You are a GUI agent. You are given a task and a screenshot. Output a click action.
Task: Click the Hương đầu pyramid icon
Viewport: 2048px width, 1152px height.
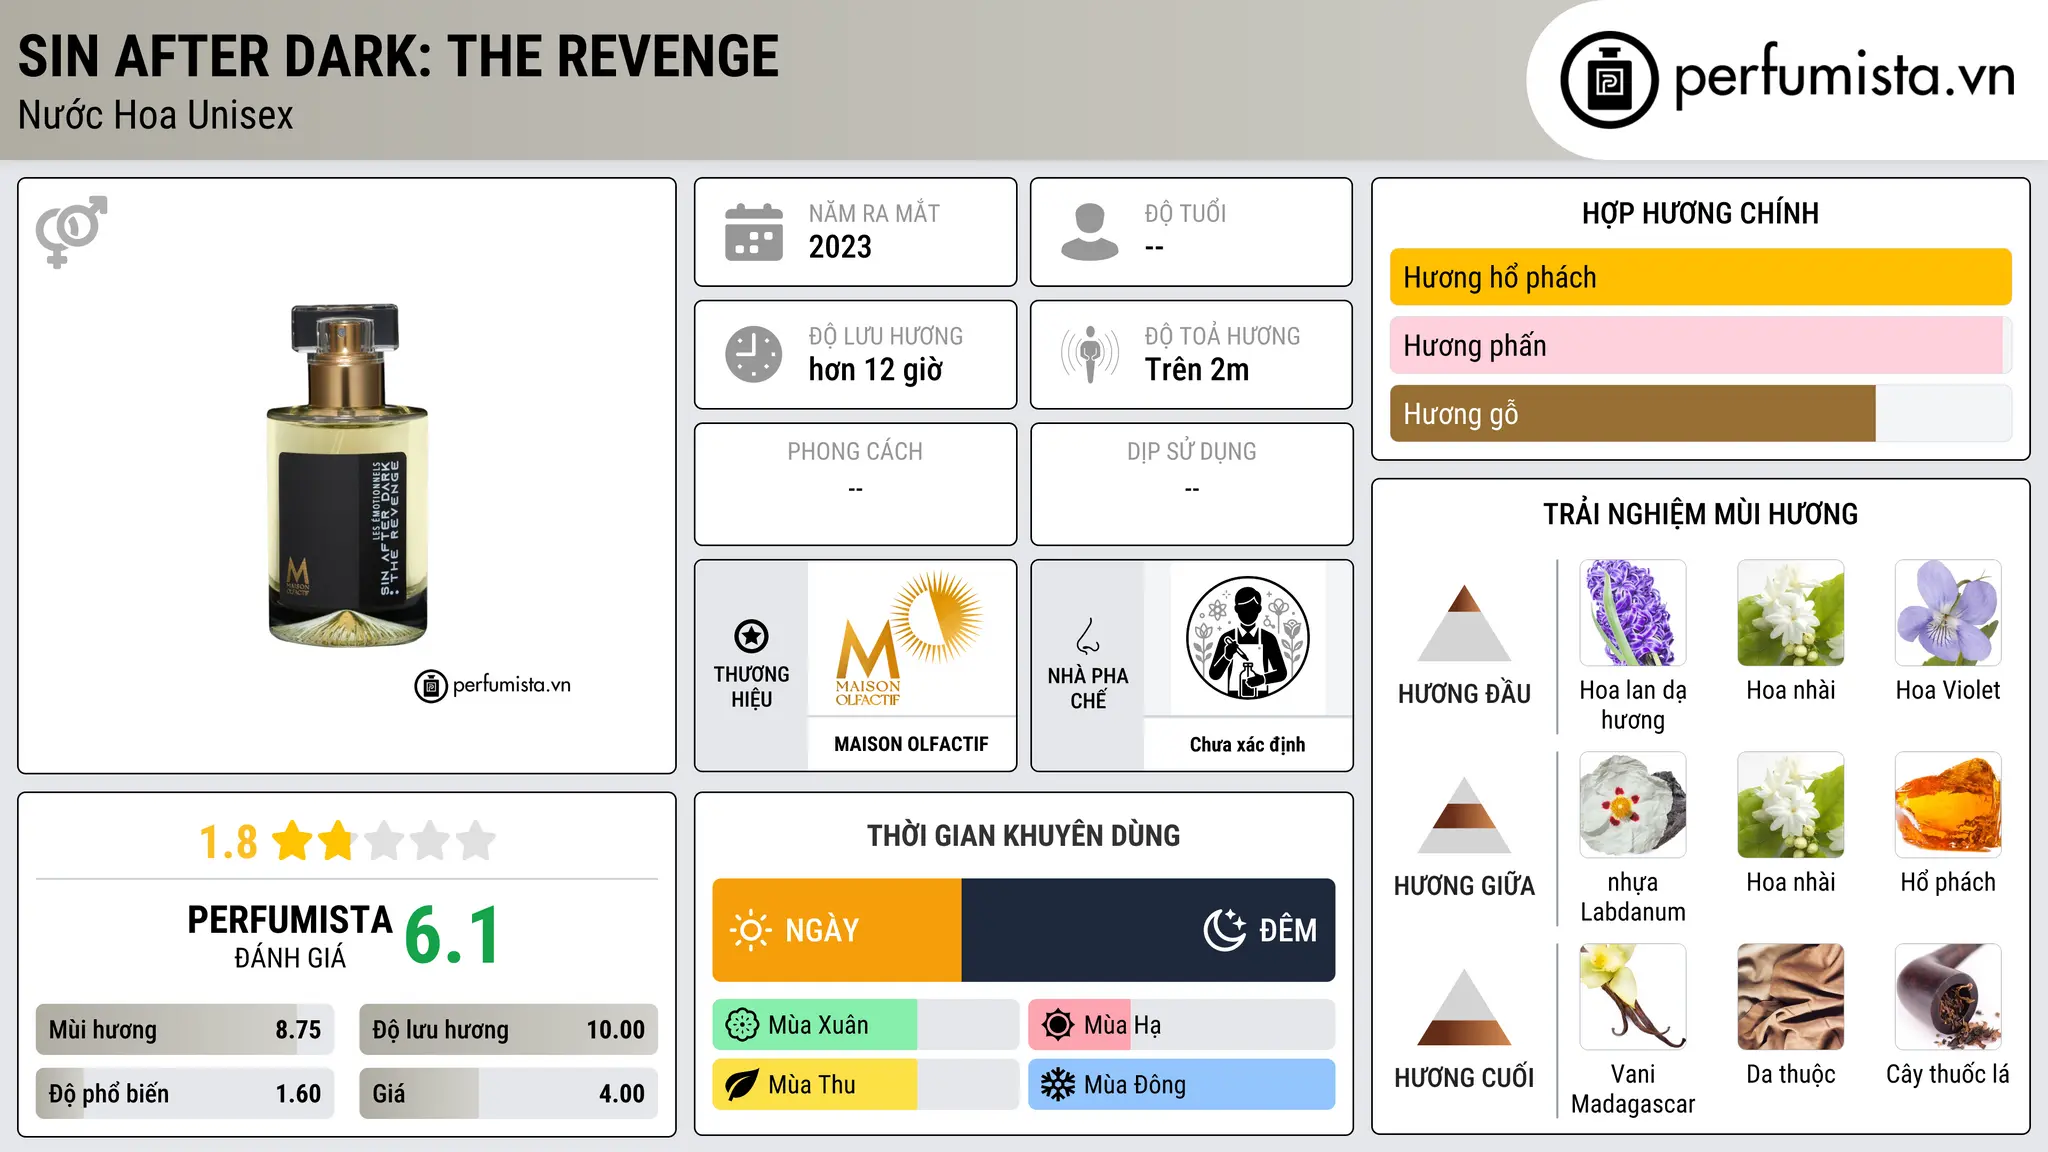[1464, 623]
